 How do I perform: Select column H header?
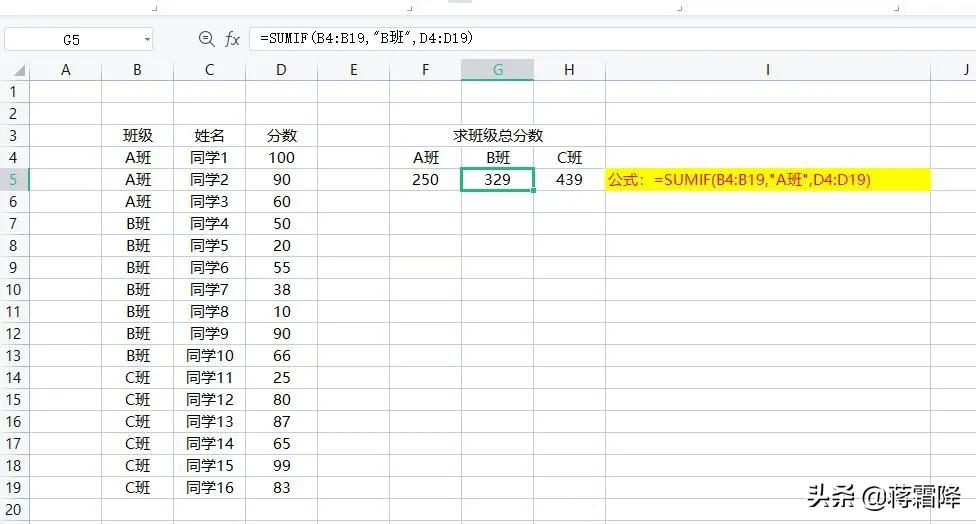[x=569, y=70]
